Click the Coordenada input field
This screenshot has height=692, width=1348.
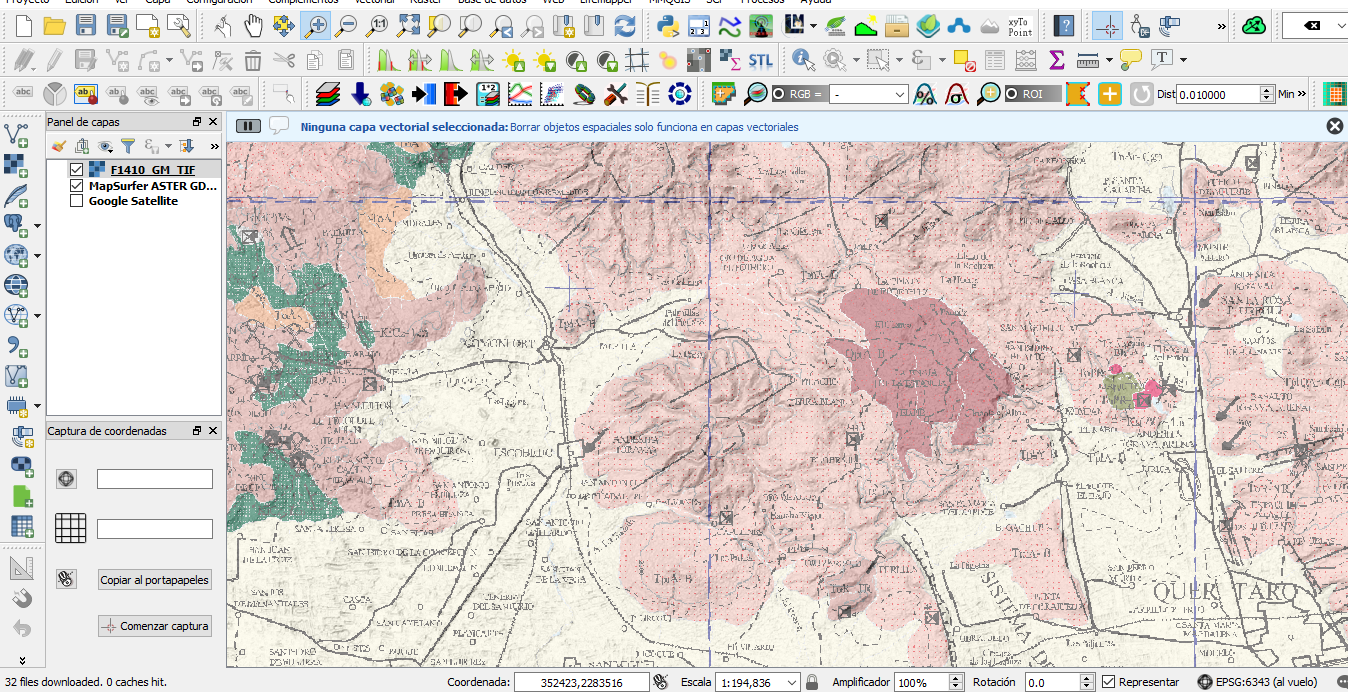pyautogui.click(x=581, y=682)
